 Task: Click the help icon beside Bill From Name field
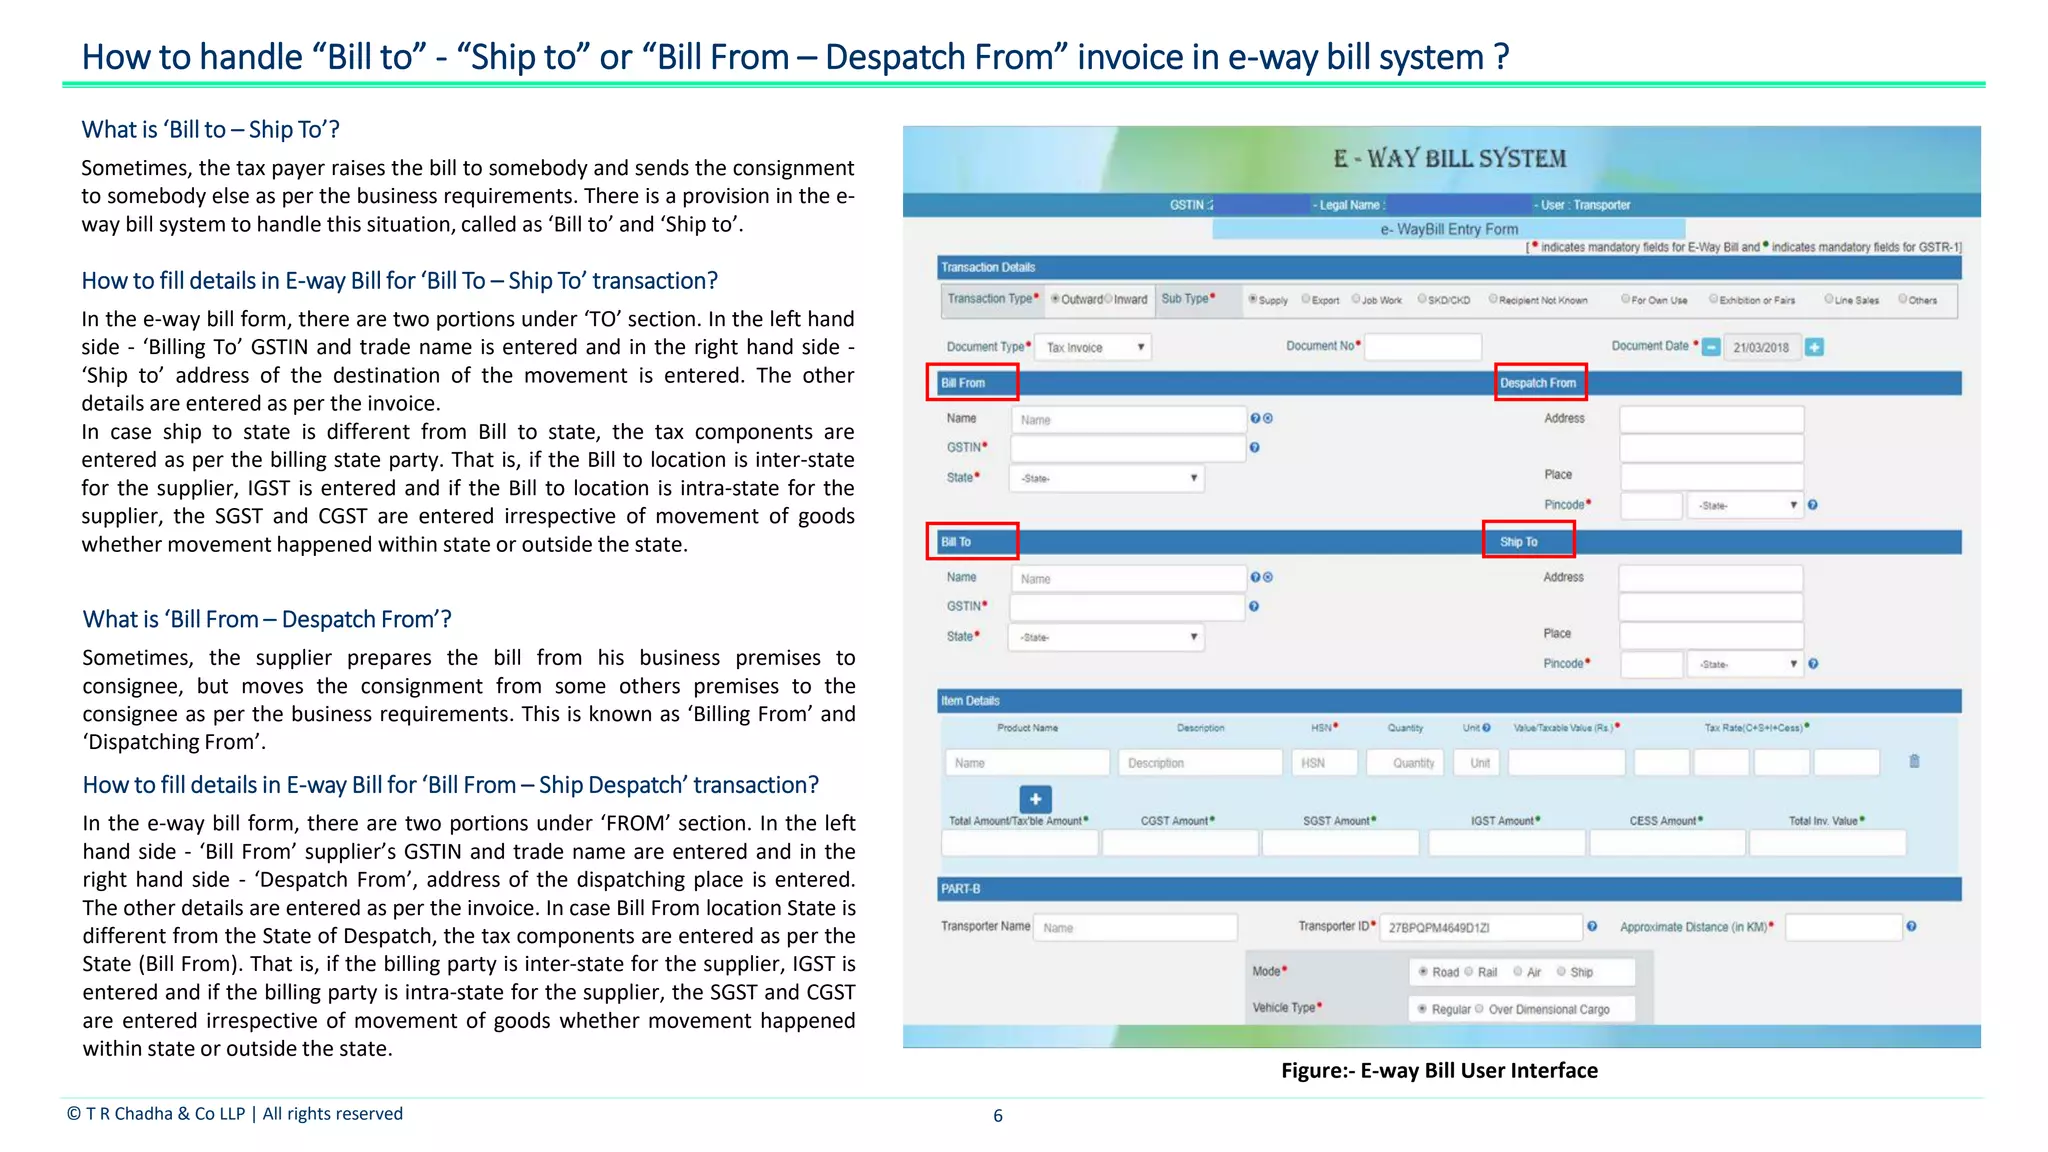coord(1255,419)
